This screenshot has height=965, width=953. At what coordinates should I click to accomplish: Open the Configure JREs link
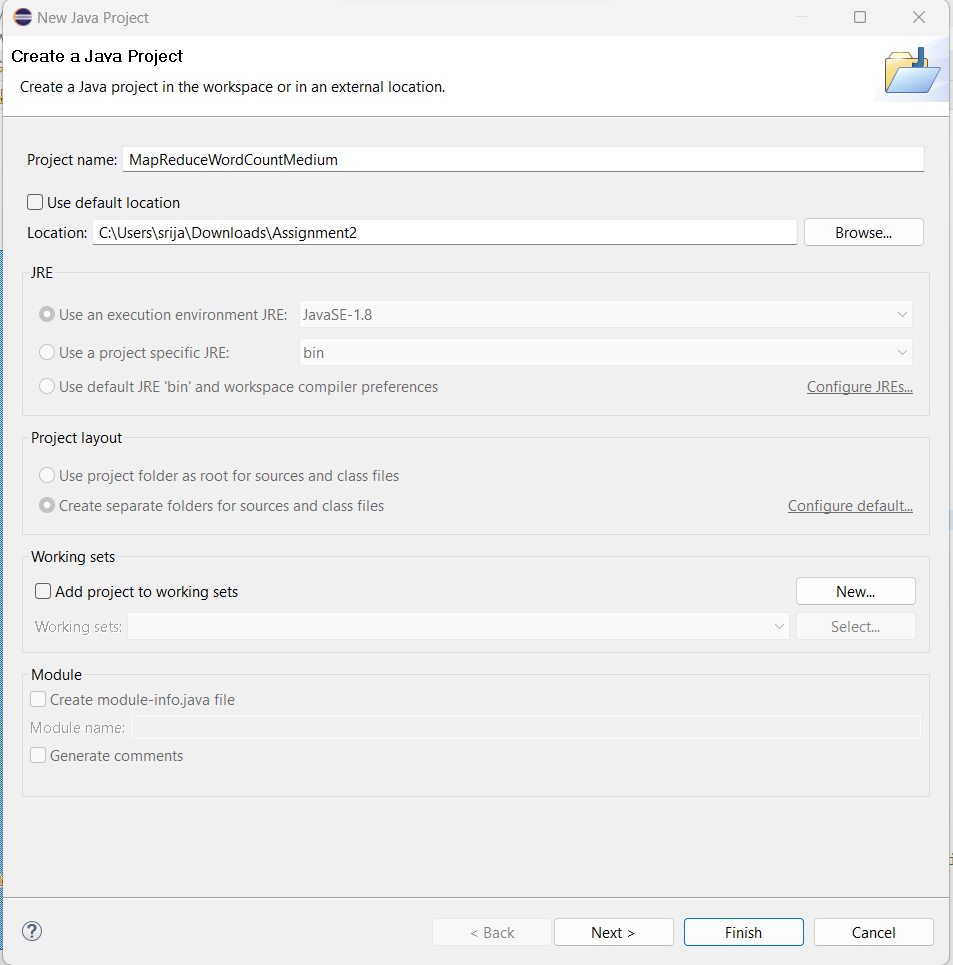coord(859,386)
